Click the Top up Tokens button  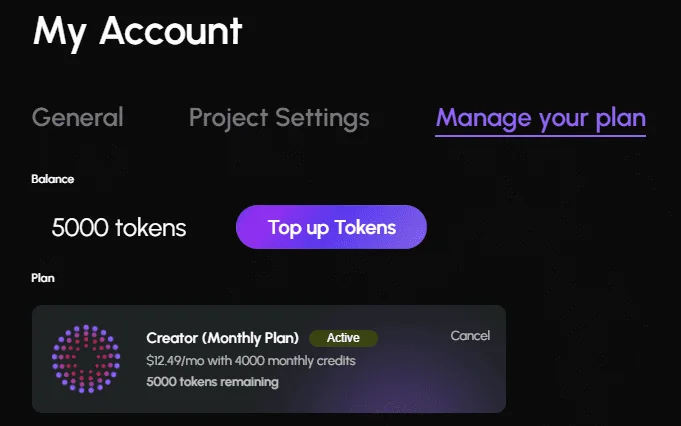331,227
